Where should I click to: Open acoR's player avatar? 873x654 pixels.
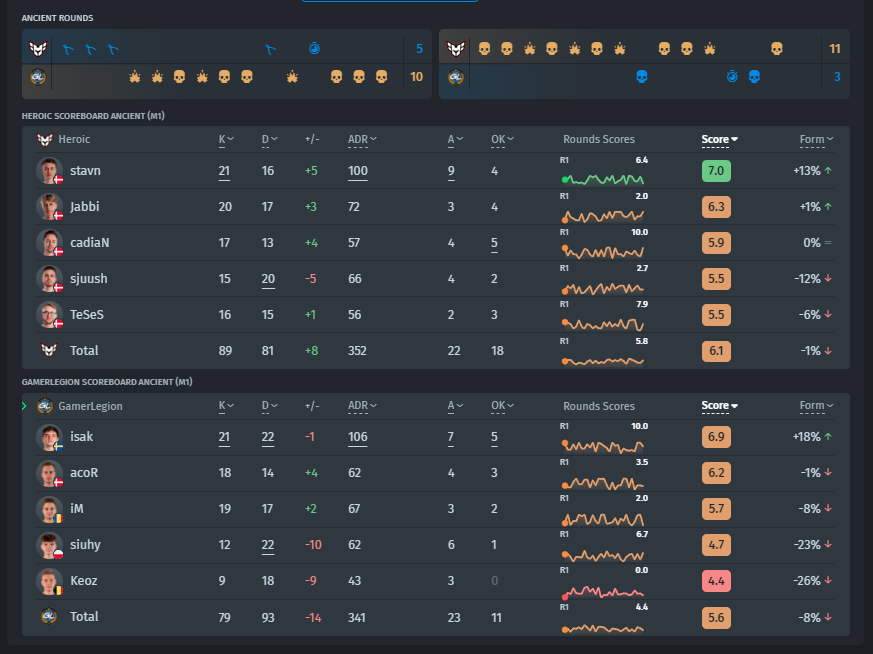click(50, 473)
